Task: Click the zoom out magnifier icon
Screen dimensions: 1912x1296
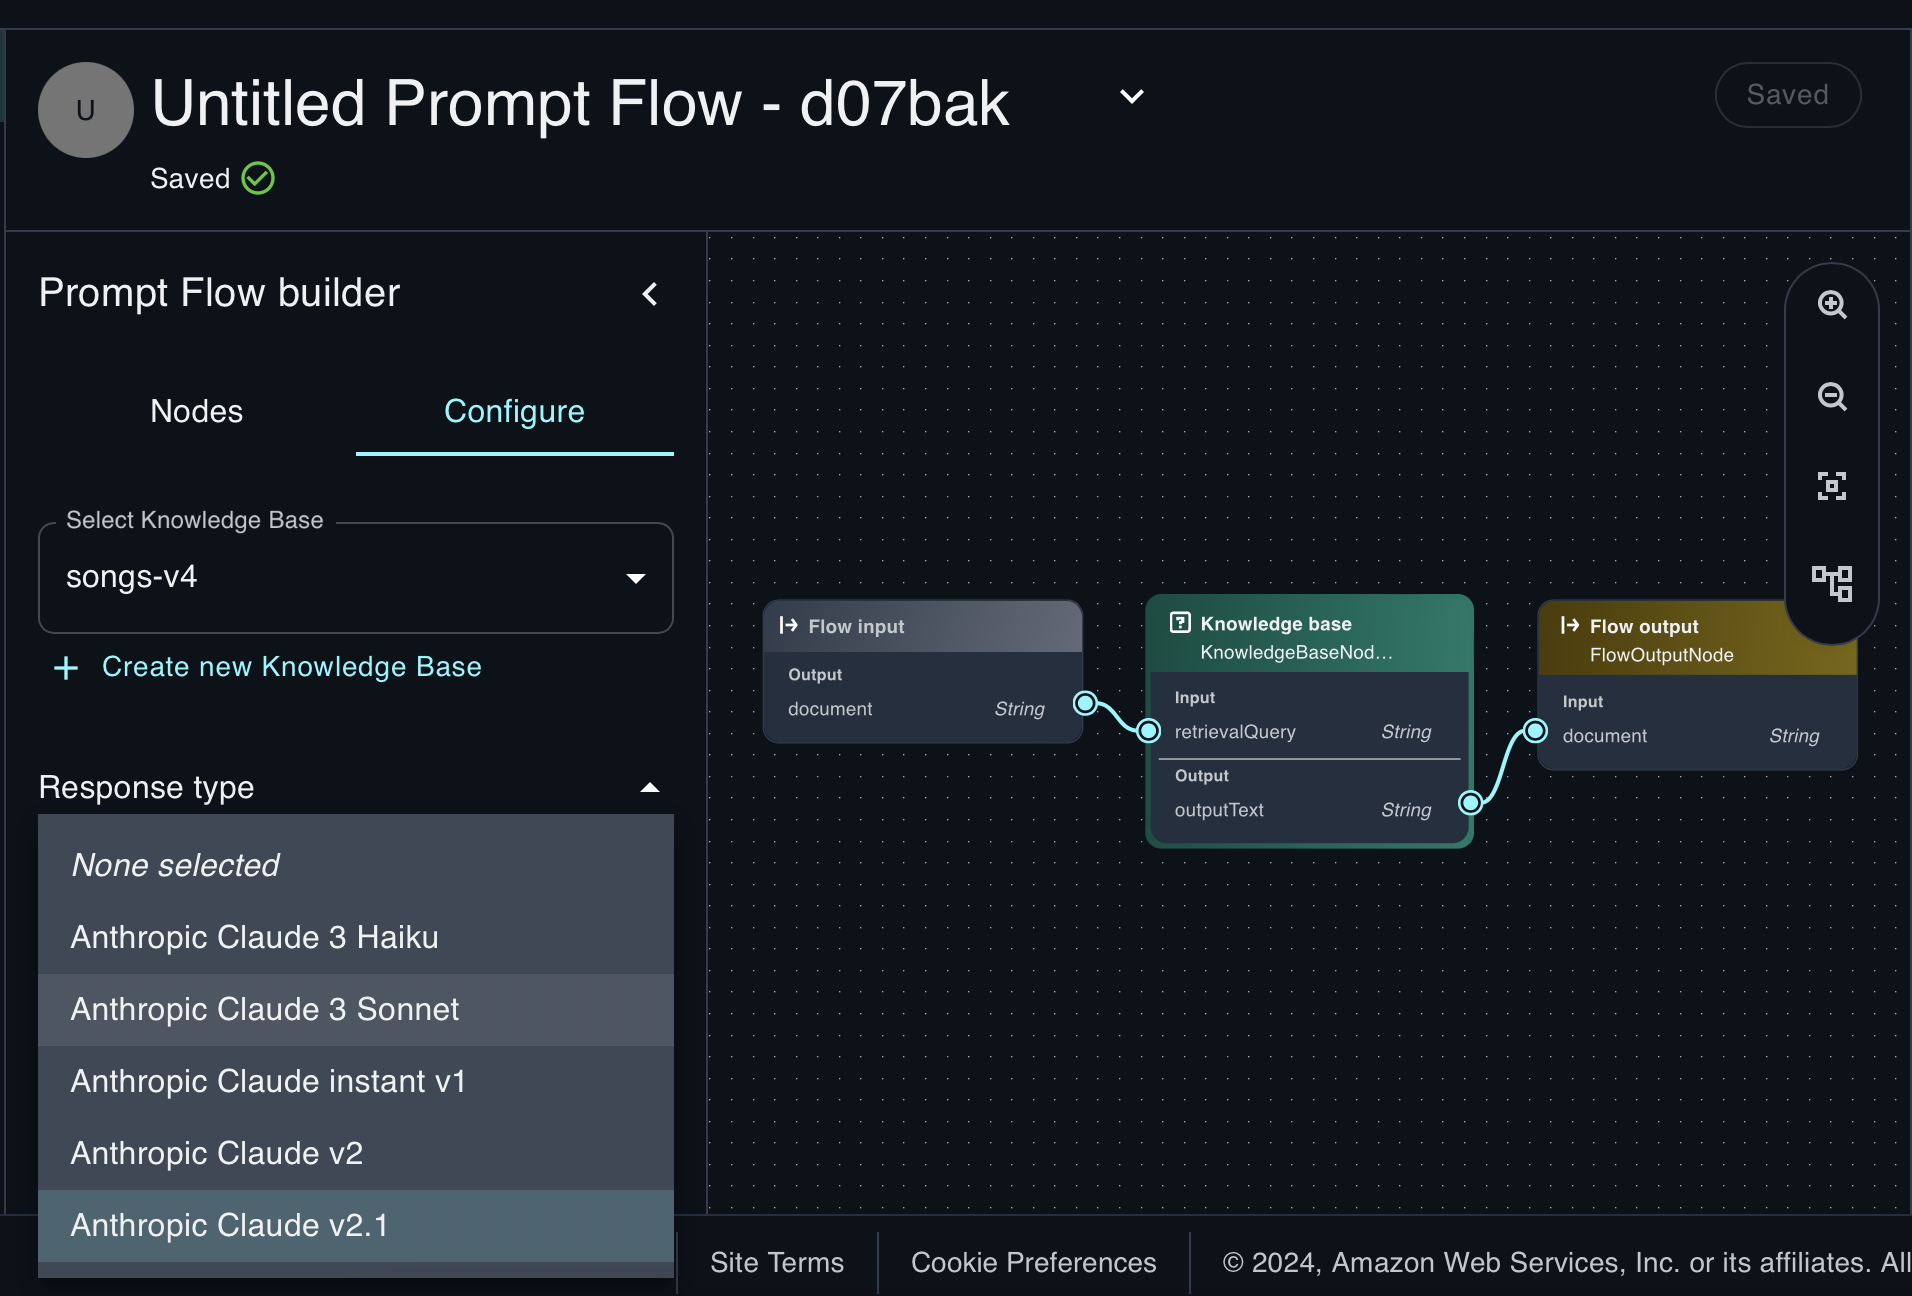Action: [x=1831, y=397]
